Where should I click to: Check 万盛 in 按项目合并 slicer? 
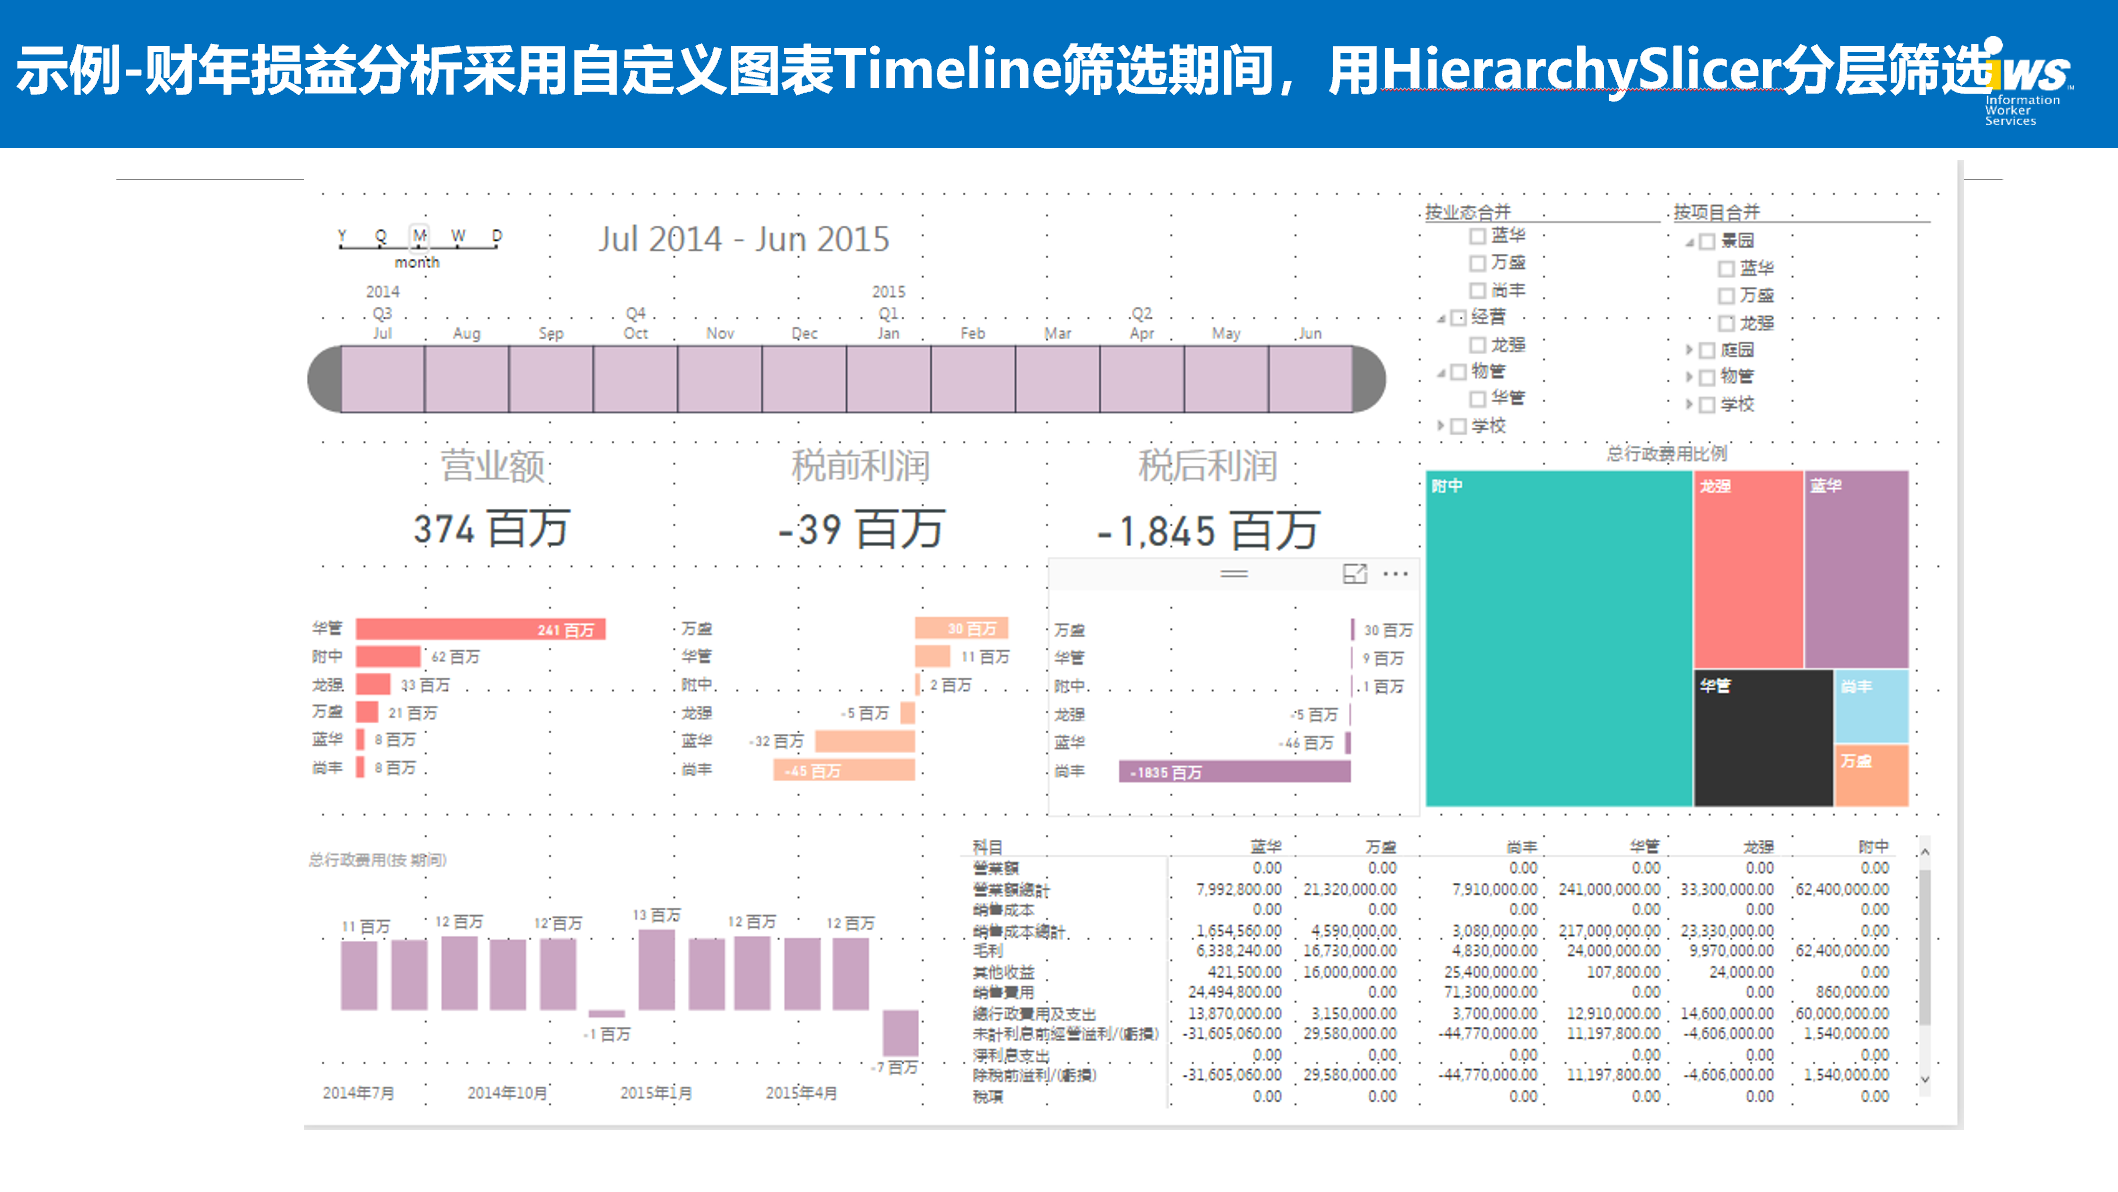coord(1726,296)
